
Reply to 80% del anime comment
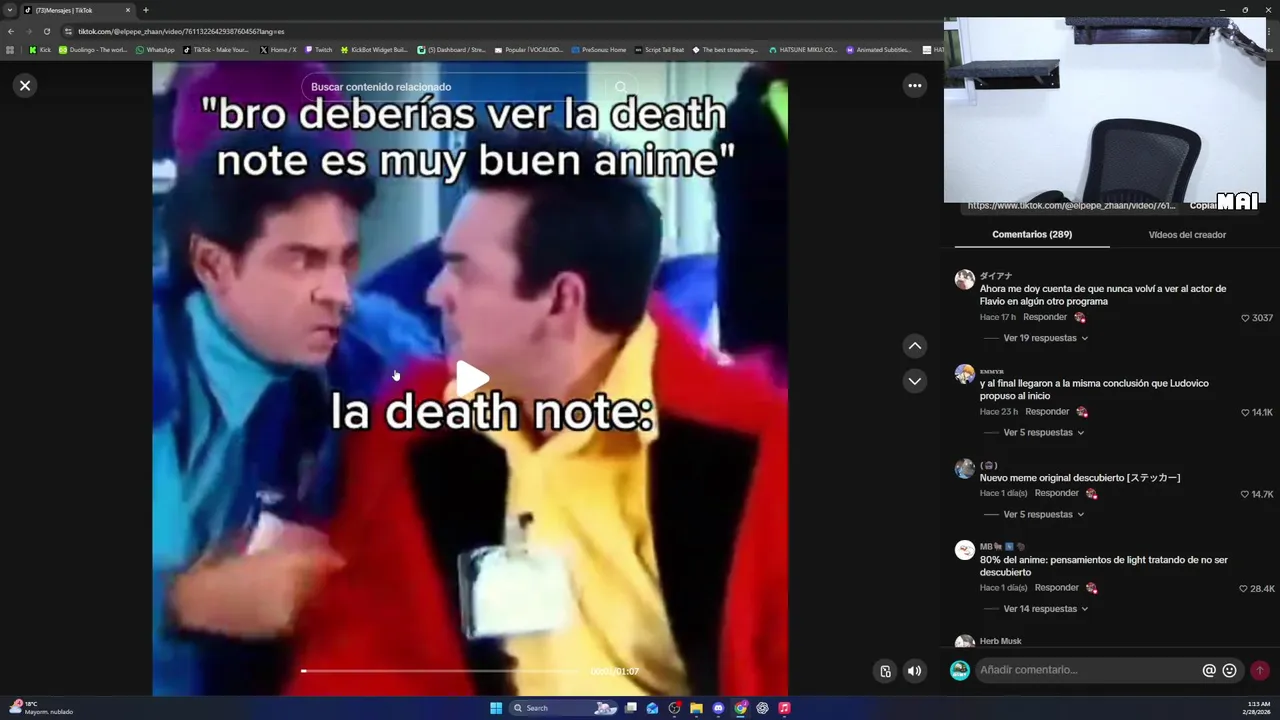(x=1057, y=588)
